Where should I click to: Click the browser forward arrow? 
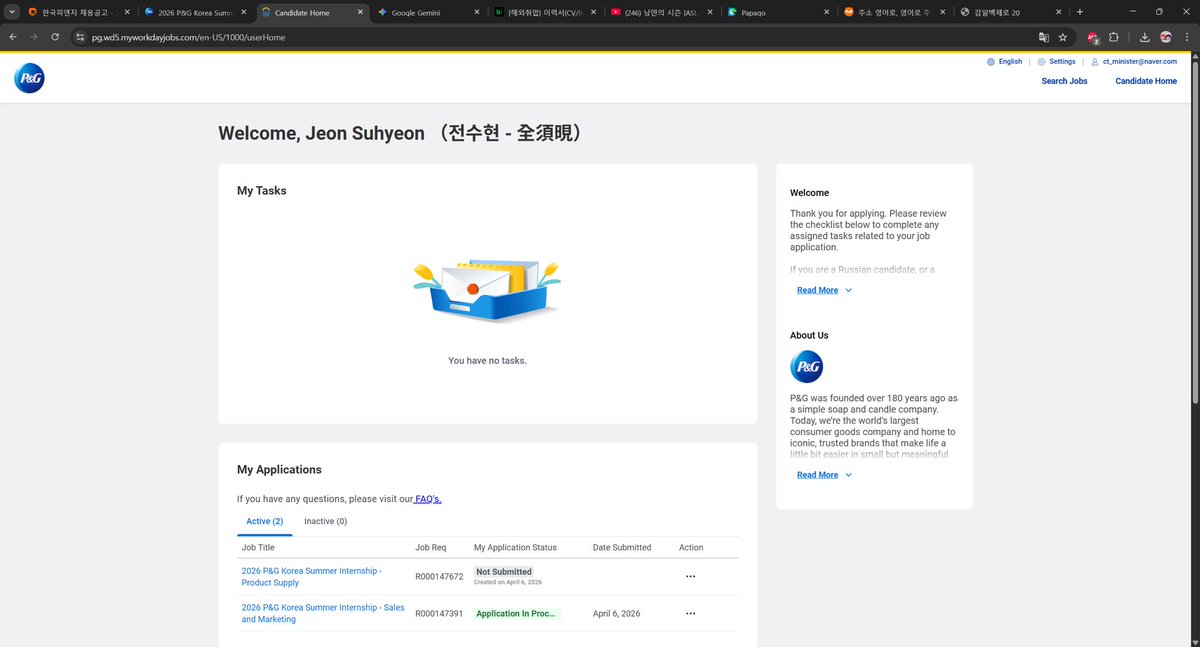33,37
